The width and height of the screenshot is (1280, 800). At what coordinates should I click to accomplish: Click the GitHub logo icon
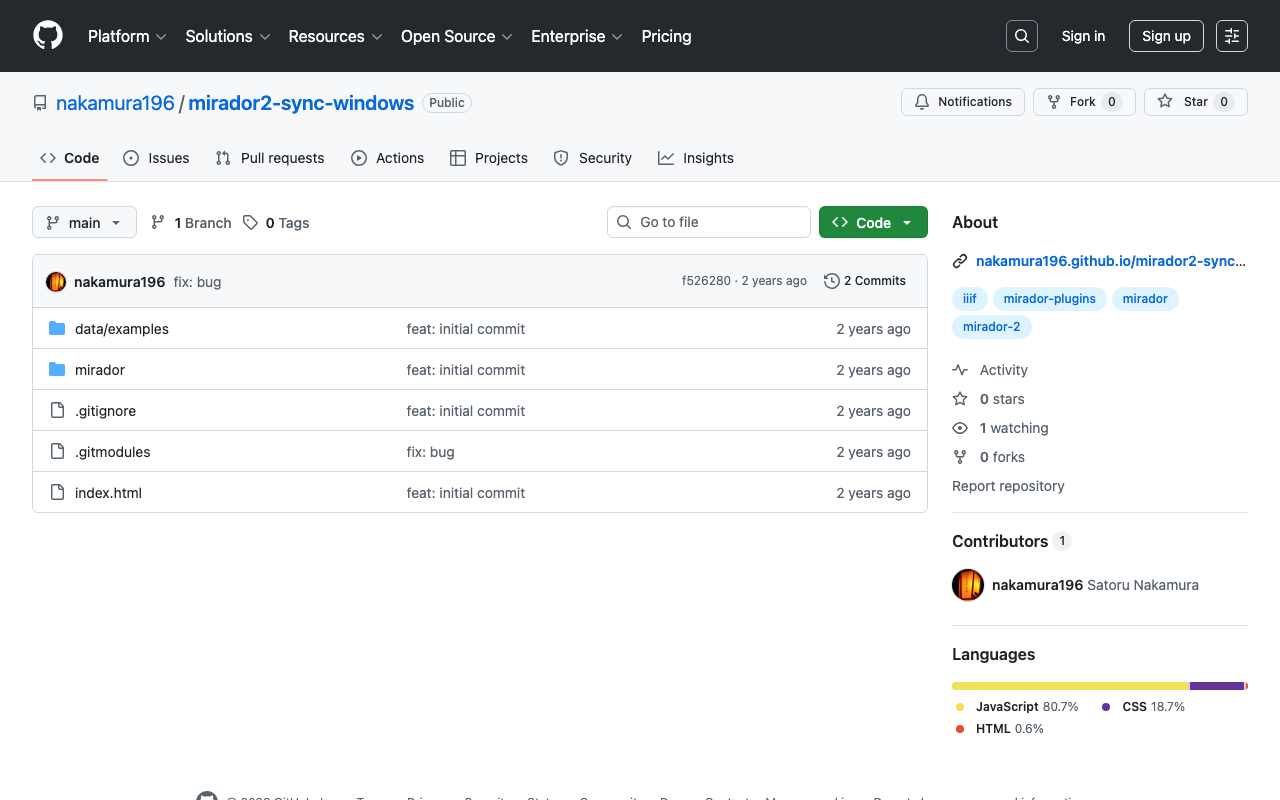[x=48, y=36]
